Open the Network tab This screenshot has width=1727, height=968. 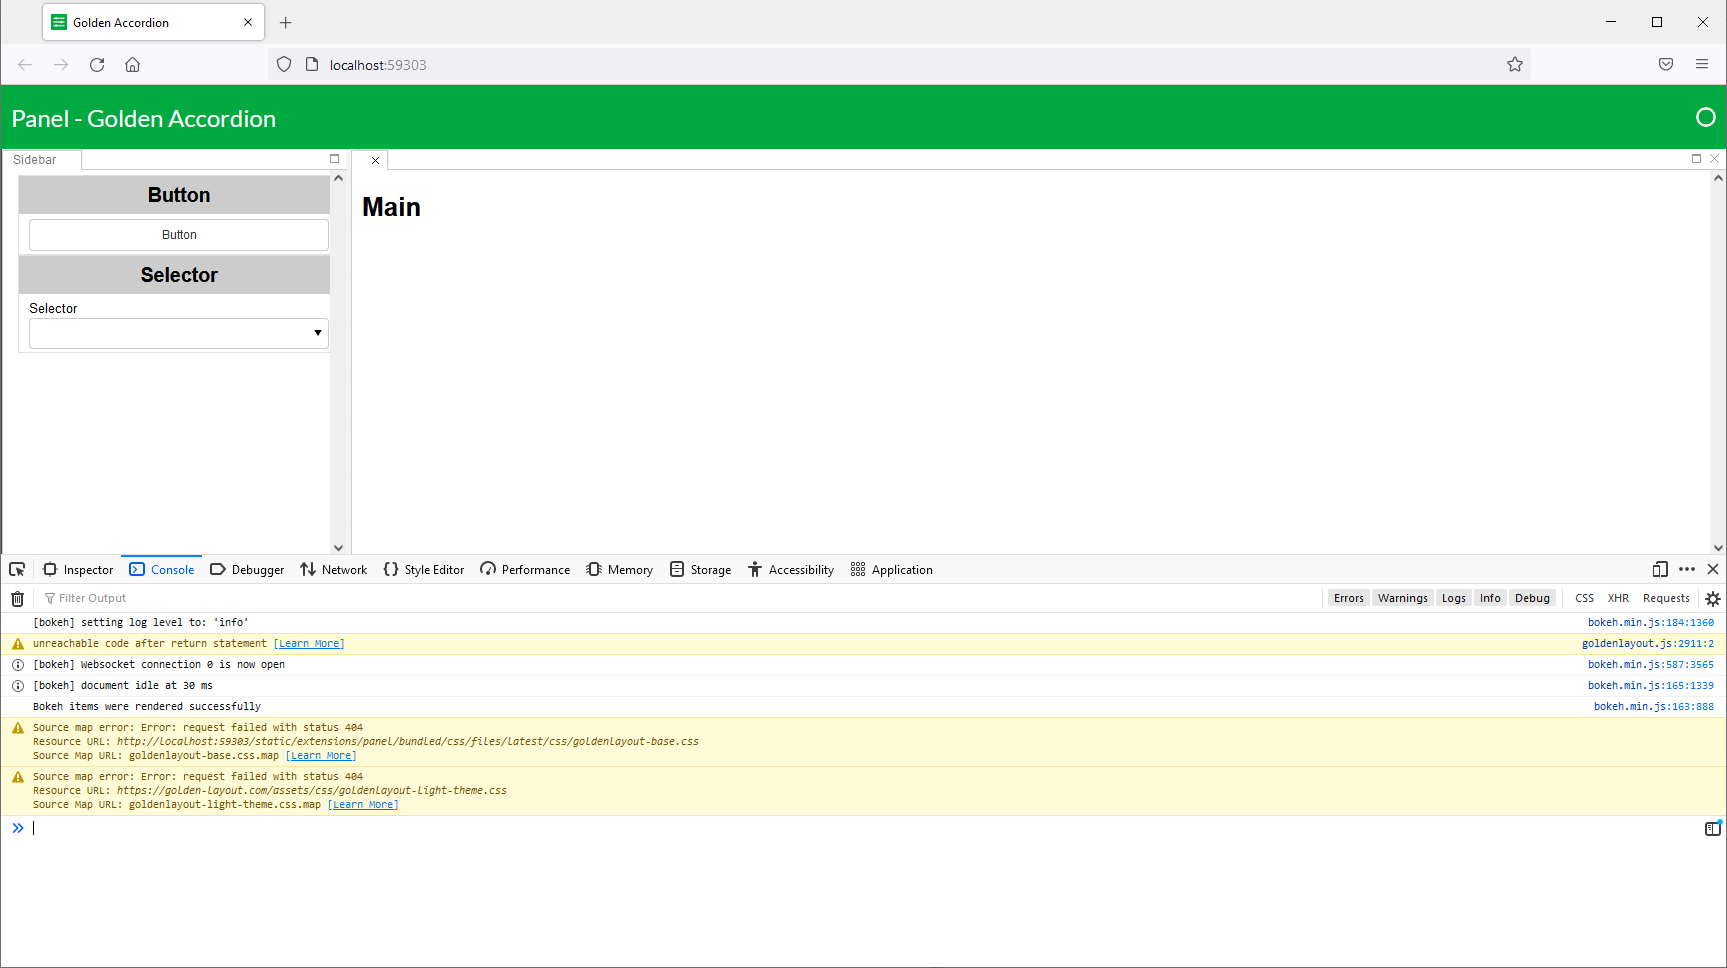coord(334,570)
